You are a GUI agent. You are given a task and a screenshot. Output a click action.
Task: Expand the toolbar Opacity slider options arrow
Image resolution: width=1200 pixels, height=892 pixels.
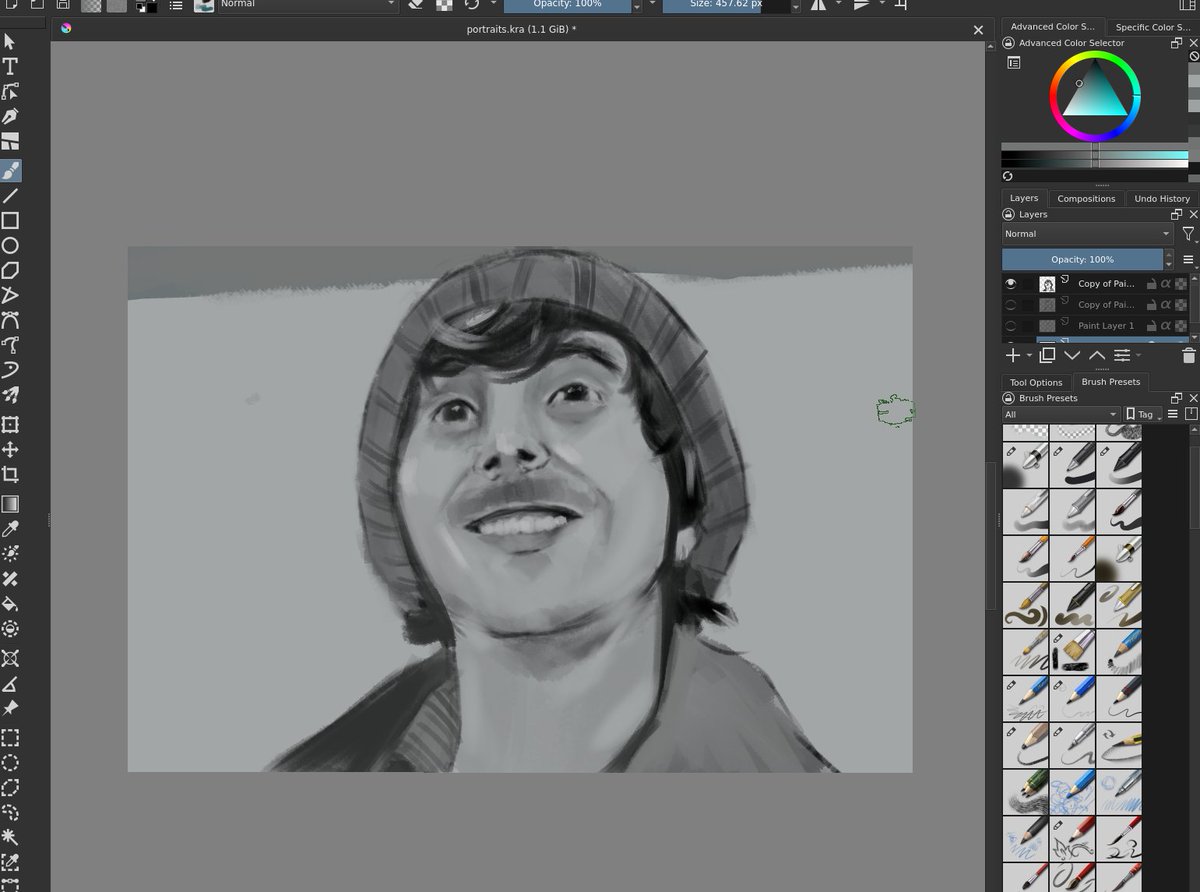click(636, 5)
